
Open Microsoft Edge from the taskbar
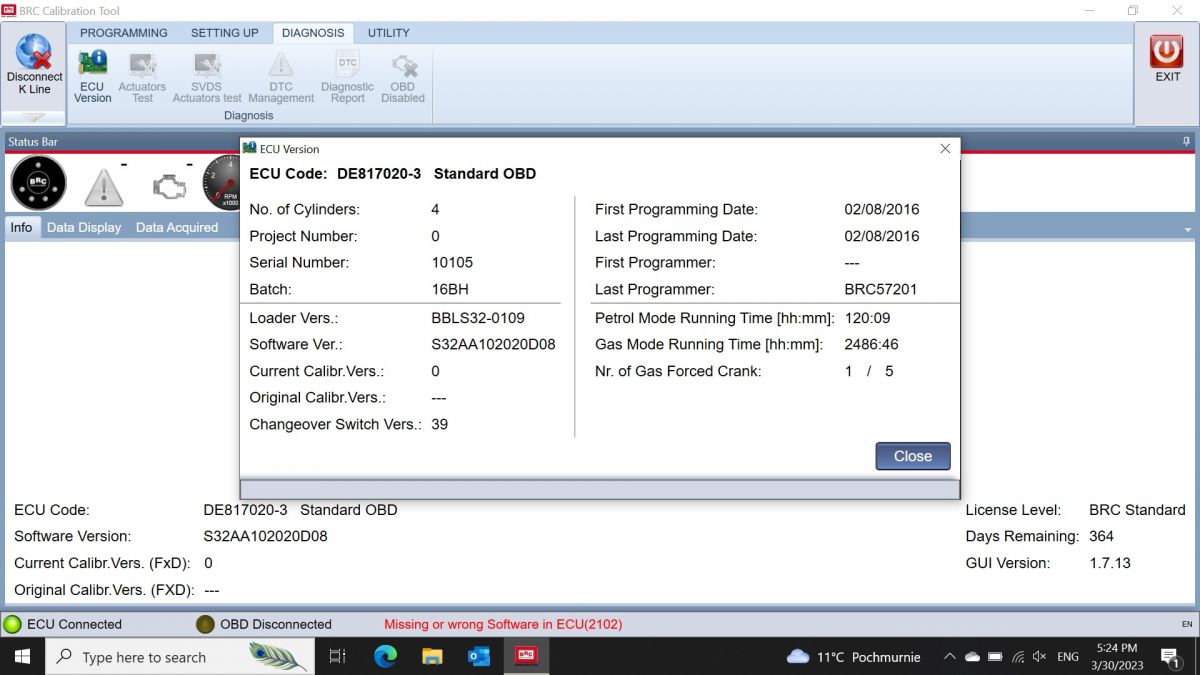tap(385, 657)
